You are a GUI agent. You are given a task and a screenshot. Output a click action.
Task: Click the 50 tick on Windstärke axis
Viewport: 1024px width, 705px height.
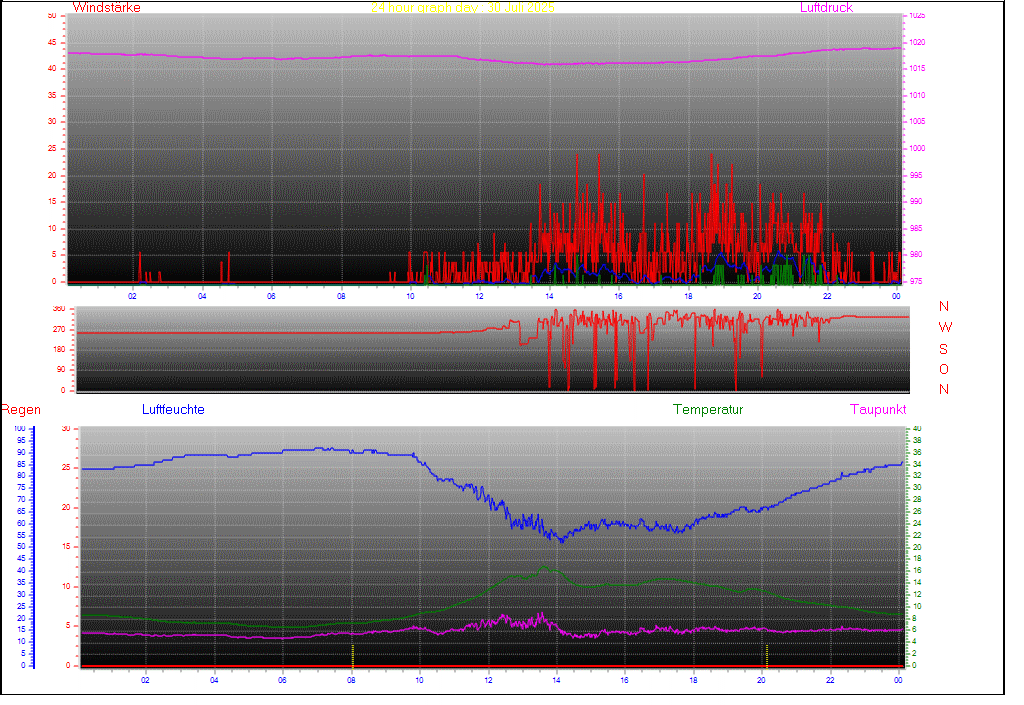tap(52, 16)
